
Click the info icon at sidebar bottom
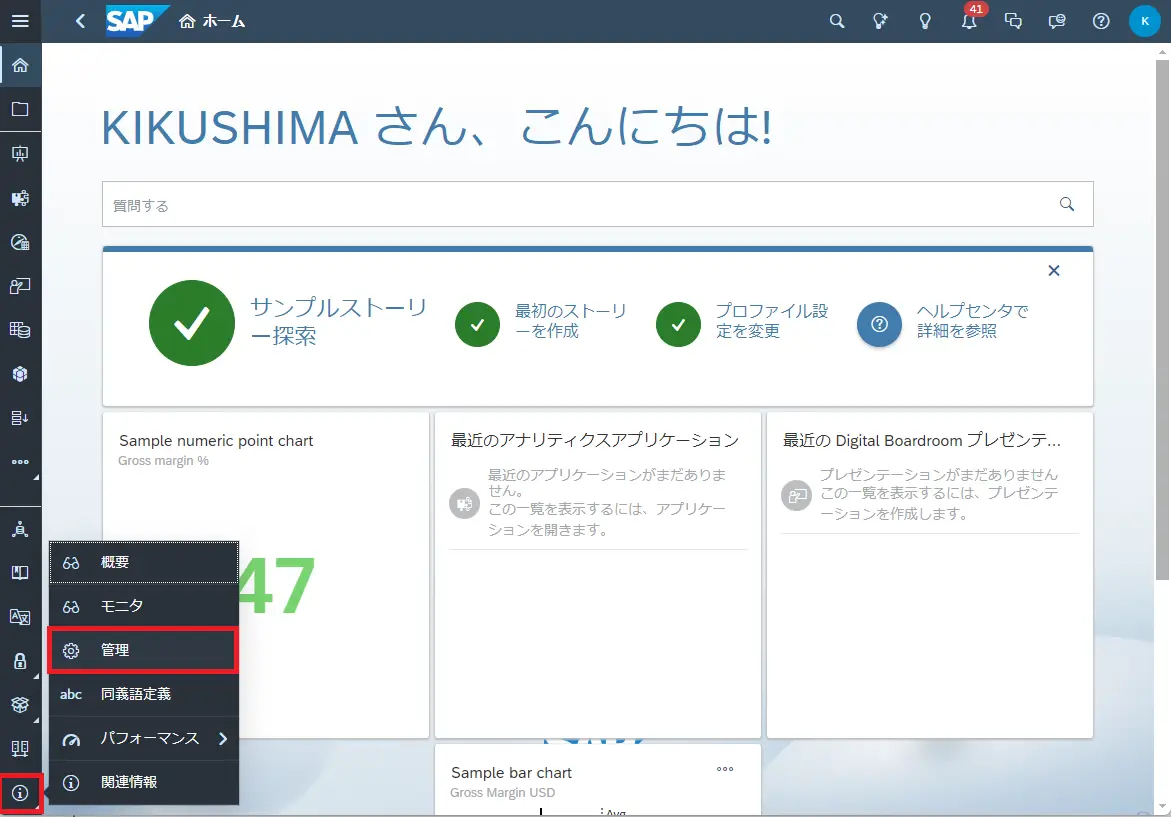(20, 793)
